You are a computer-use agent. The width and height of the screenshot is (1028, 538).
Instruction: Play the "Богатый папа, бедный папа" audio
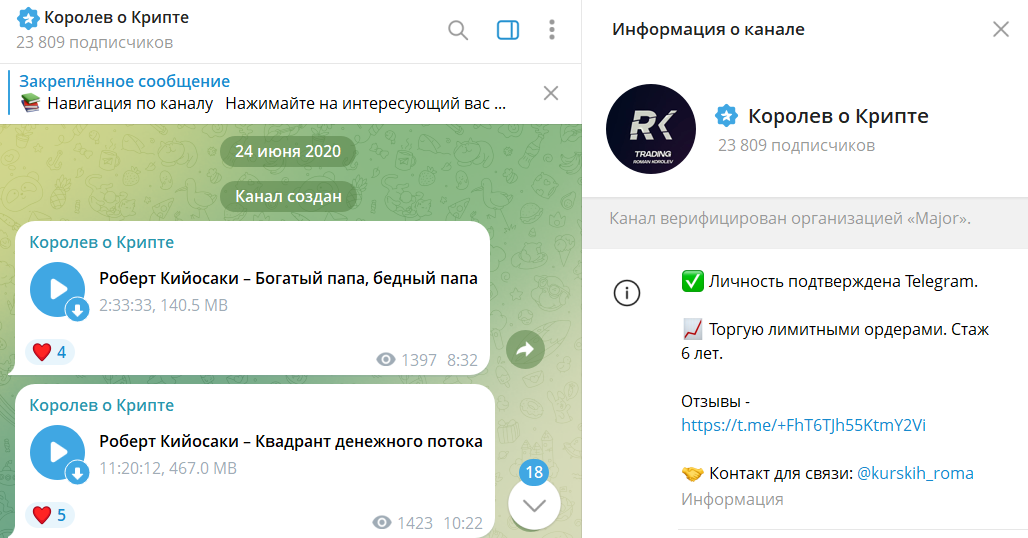(57, 289)
